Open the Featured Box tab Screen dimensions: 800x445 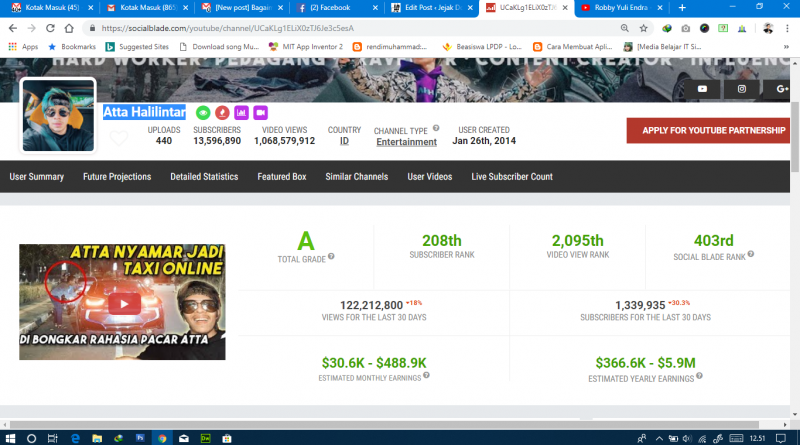pyautogui.click(x=282, y=177)
